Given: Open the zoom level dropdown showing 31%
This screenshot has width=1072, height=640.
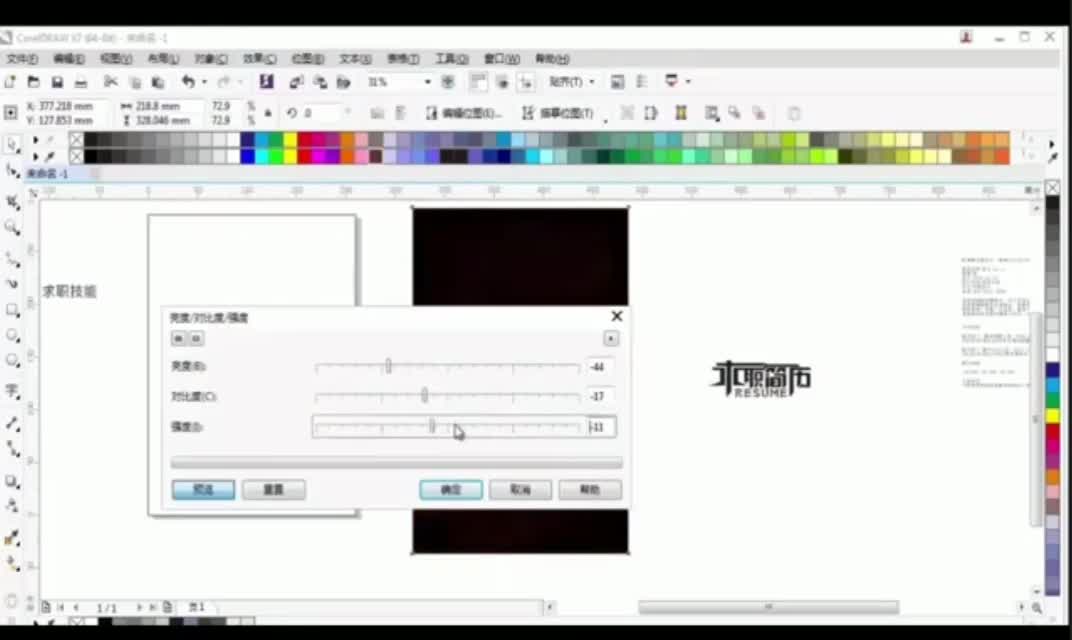Looking at the screenshot, I should point(426,82).
